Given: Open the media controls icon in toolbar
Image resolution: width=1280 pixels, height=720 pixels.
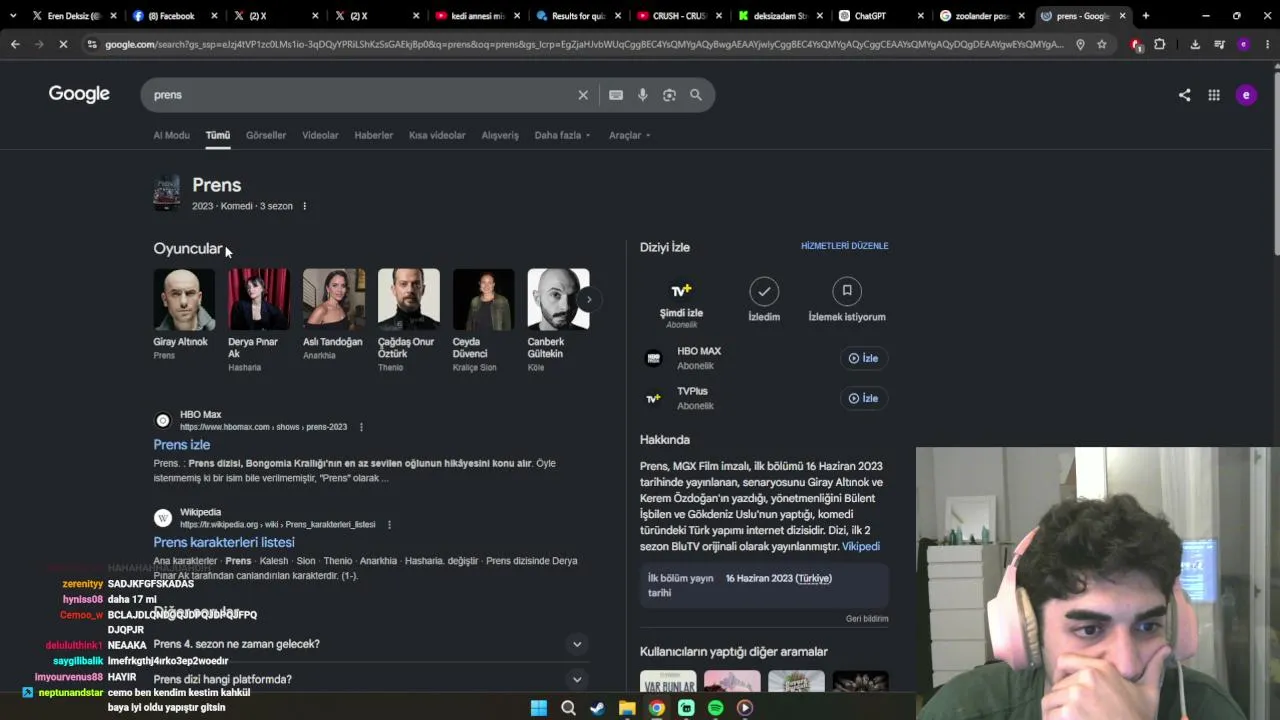Looking at the screenshot, I should point(1219,44).
